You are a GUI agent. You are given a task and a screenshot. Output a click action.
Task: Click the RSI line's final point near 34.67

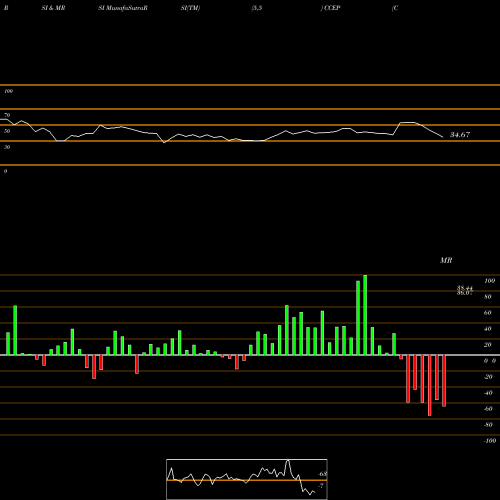(x=443, y=137)
